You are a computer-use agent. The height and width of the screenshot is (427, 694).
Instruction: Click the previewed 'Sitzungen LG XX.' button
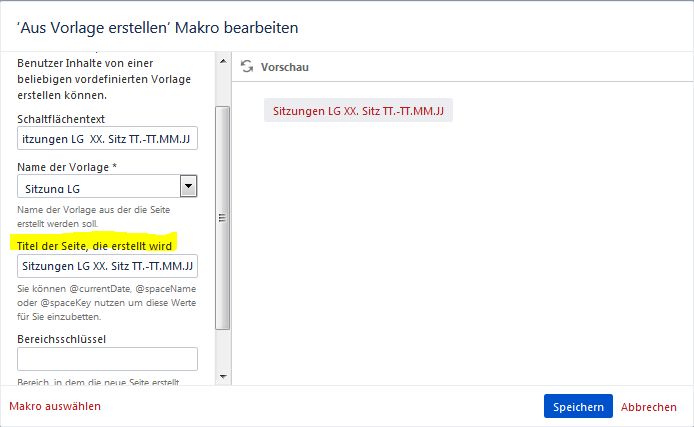[358, 110]
